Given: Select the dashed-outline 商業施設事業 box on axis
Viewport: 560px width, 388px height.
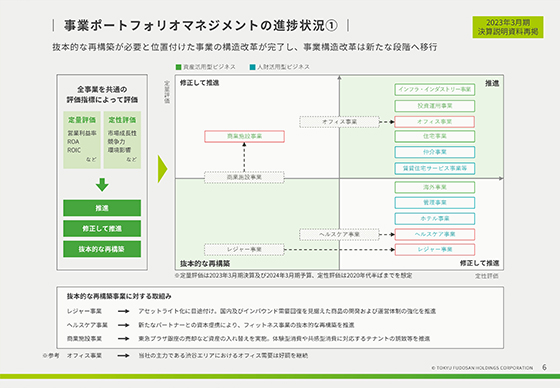Looking at the screenshot, I should click(x=244, y=177).
